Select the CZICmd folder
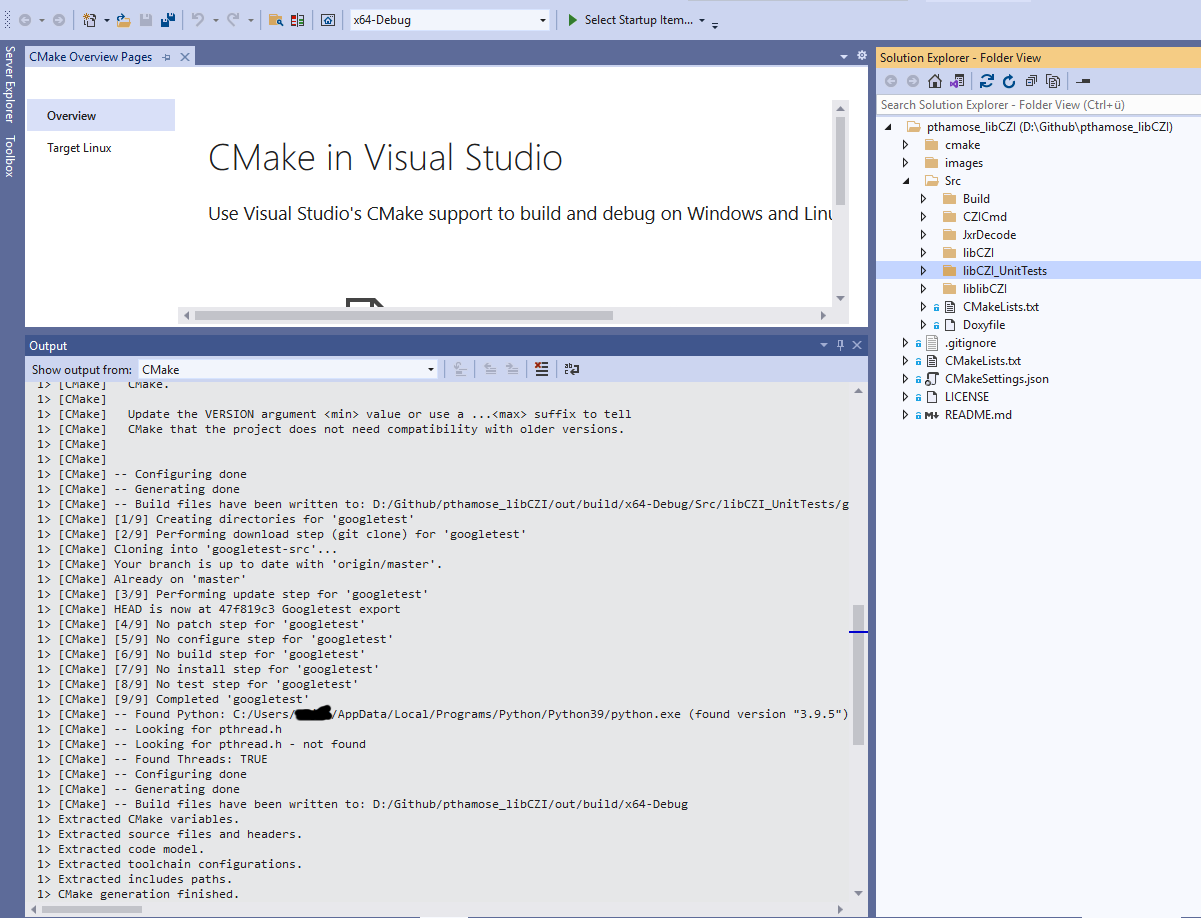The height and width of the screenshot is (918, 1201). pyautogui.click(x=985, y=217)
